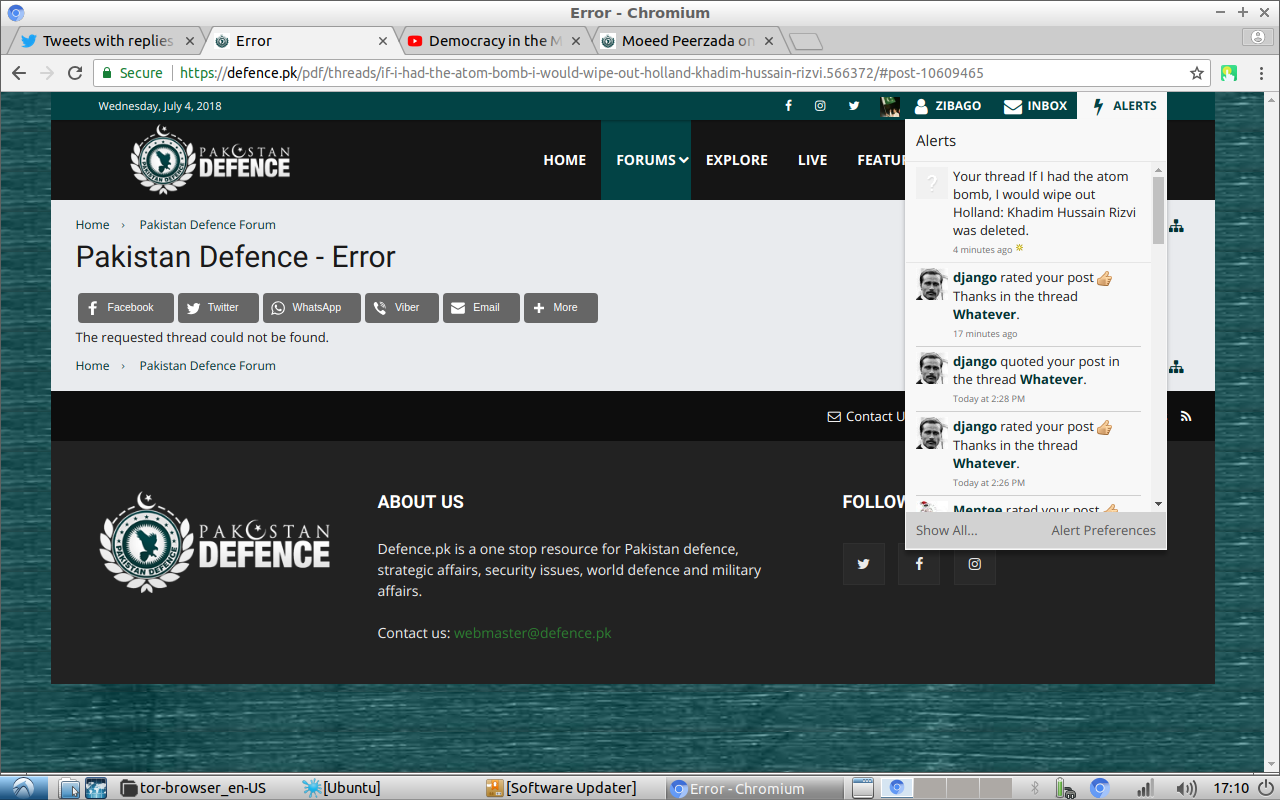Click the webmaster@defence.pk email link

pyautogui.click(x=533, y=633)
